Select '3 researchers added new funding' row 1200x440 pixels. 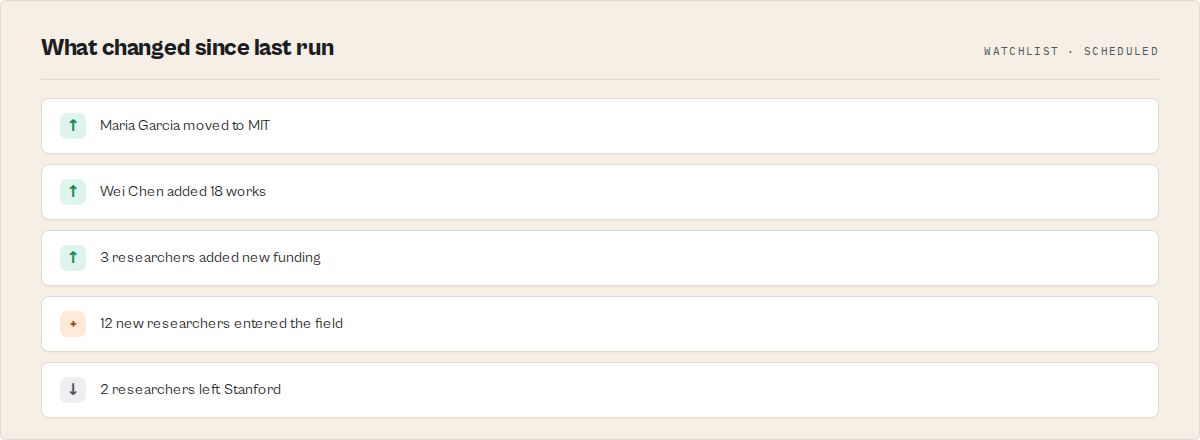[600, 258]
